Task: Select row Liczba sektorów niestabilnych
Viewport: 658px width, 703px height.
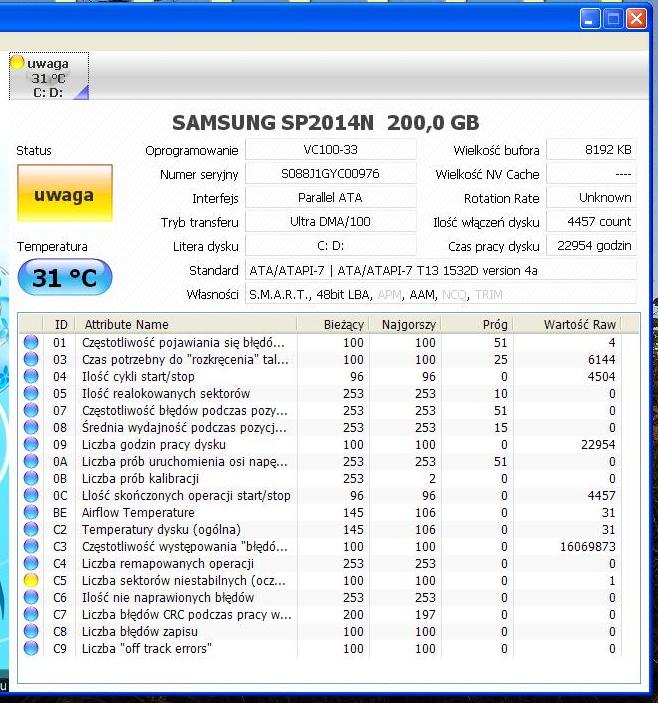Action: tap(320, 581)
